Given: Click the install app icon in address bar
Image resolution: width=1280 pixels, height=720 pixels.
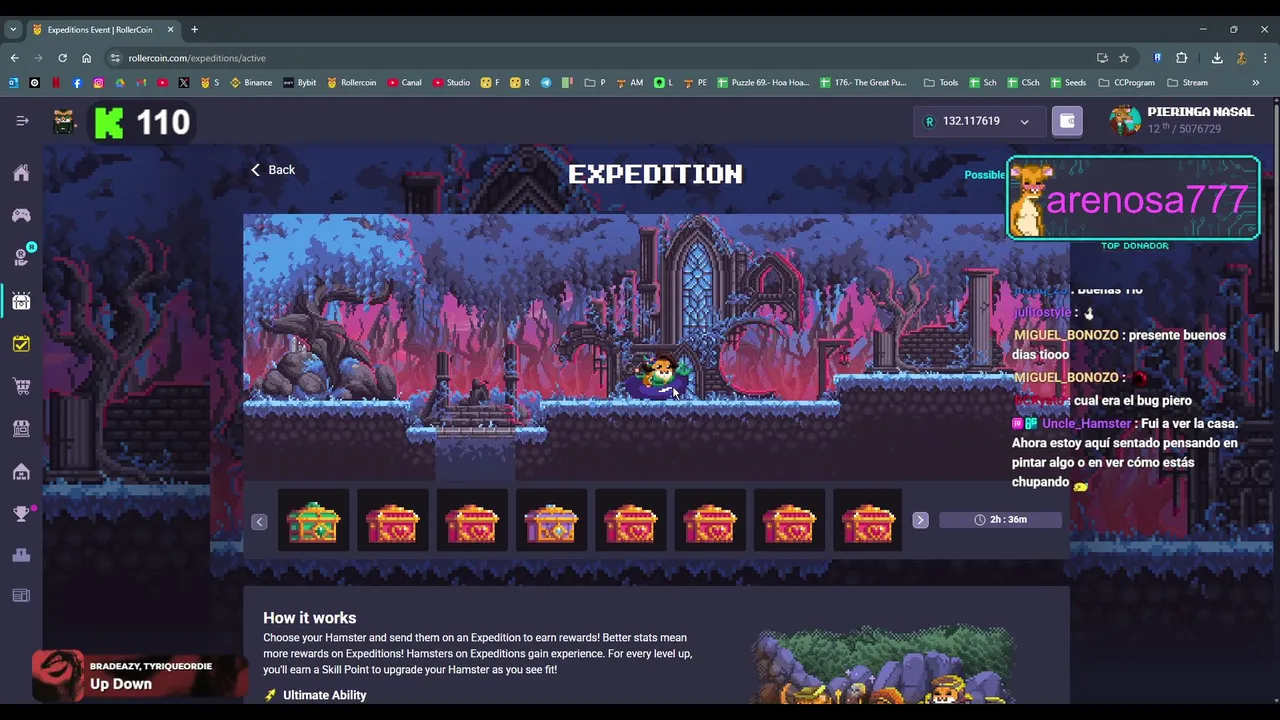Looking at the screenshot, I should tap(1102, 58).
